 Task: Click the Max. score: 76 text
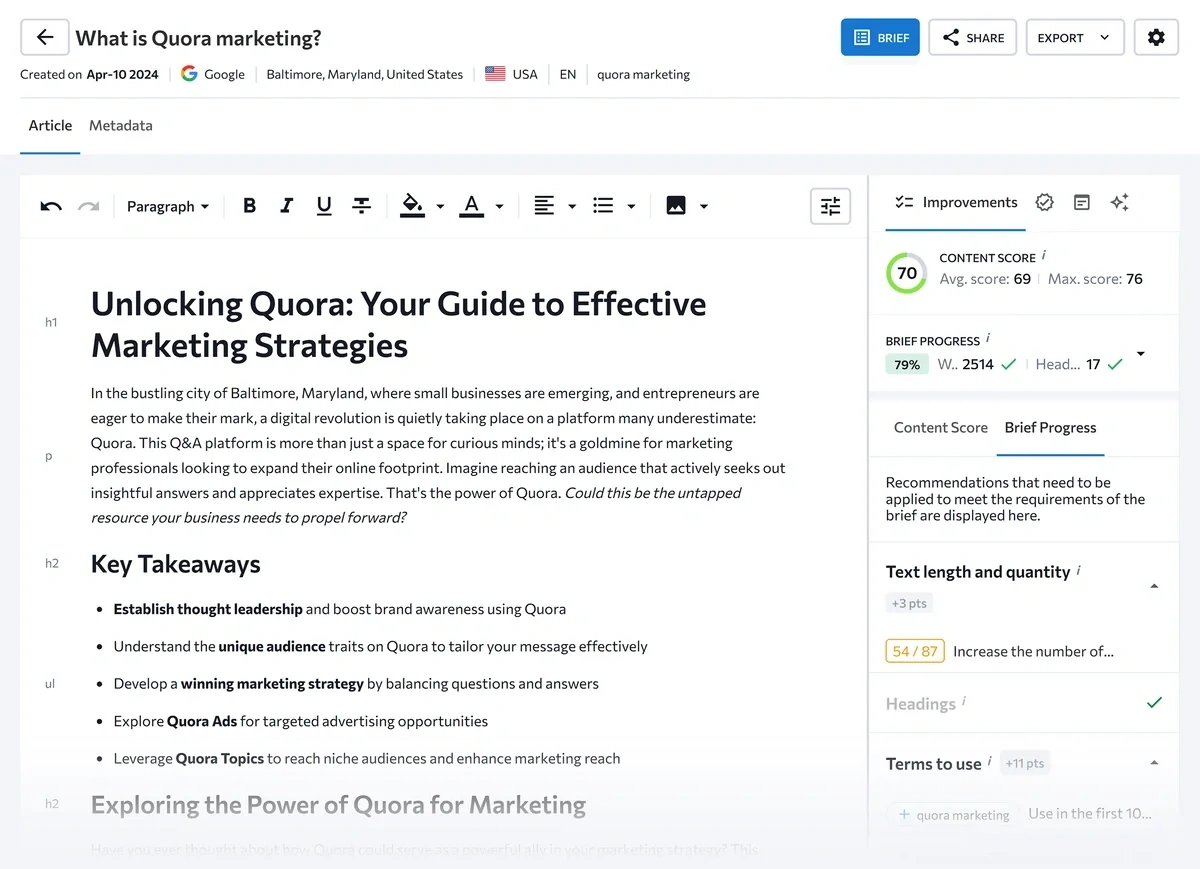(x=1095, y=279)
